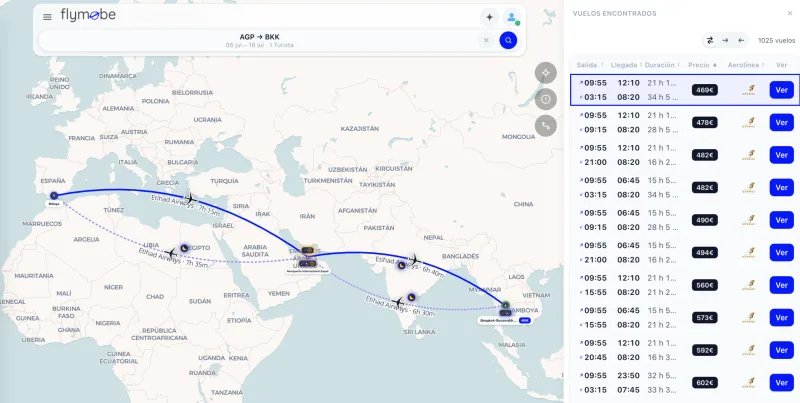Image resolution: width=800 pixels, height=403 pixels.
Task: Select the outbound right-arrow filter
Action: (x=725, y=40)
